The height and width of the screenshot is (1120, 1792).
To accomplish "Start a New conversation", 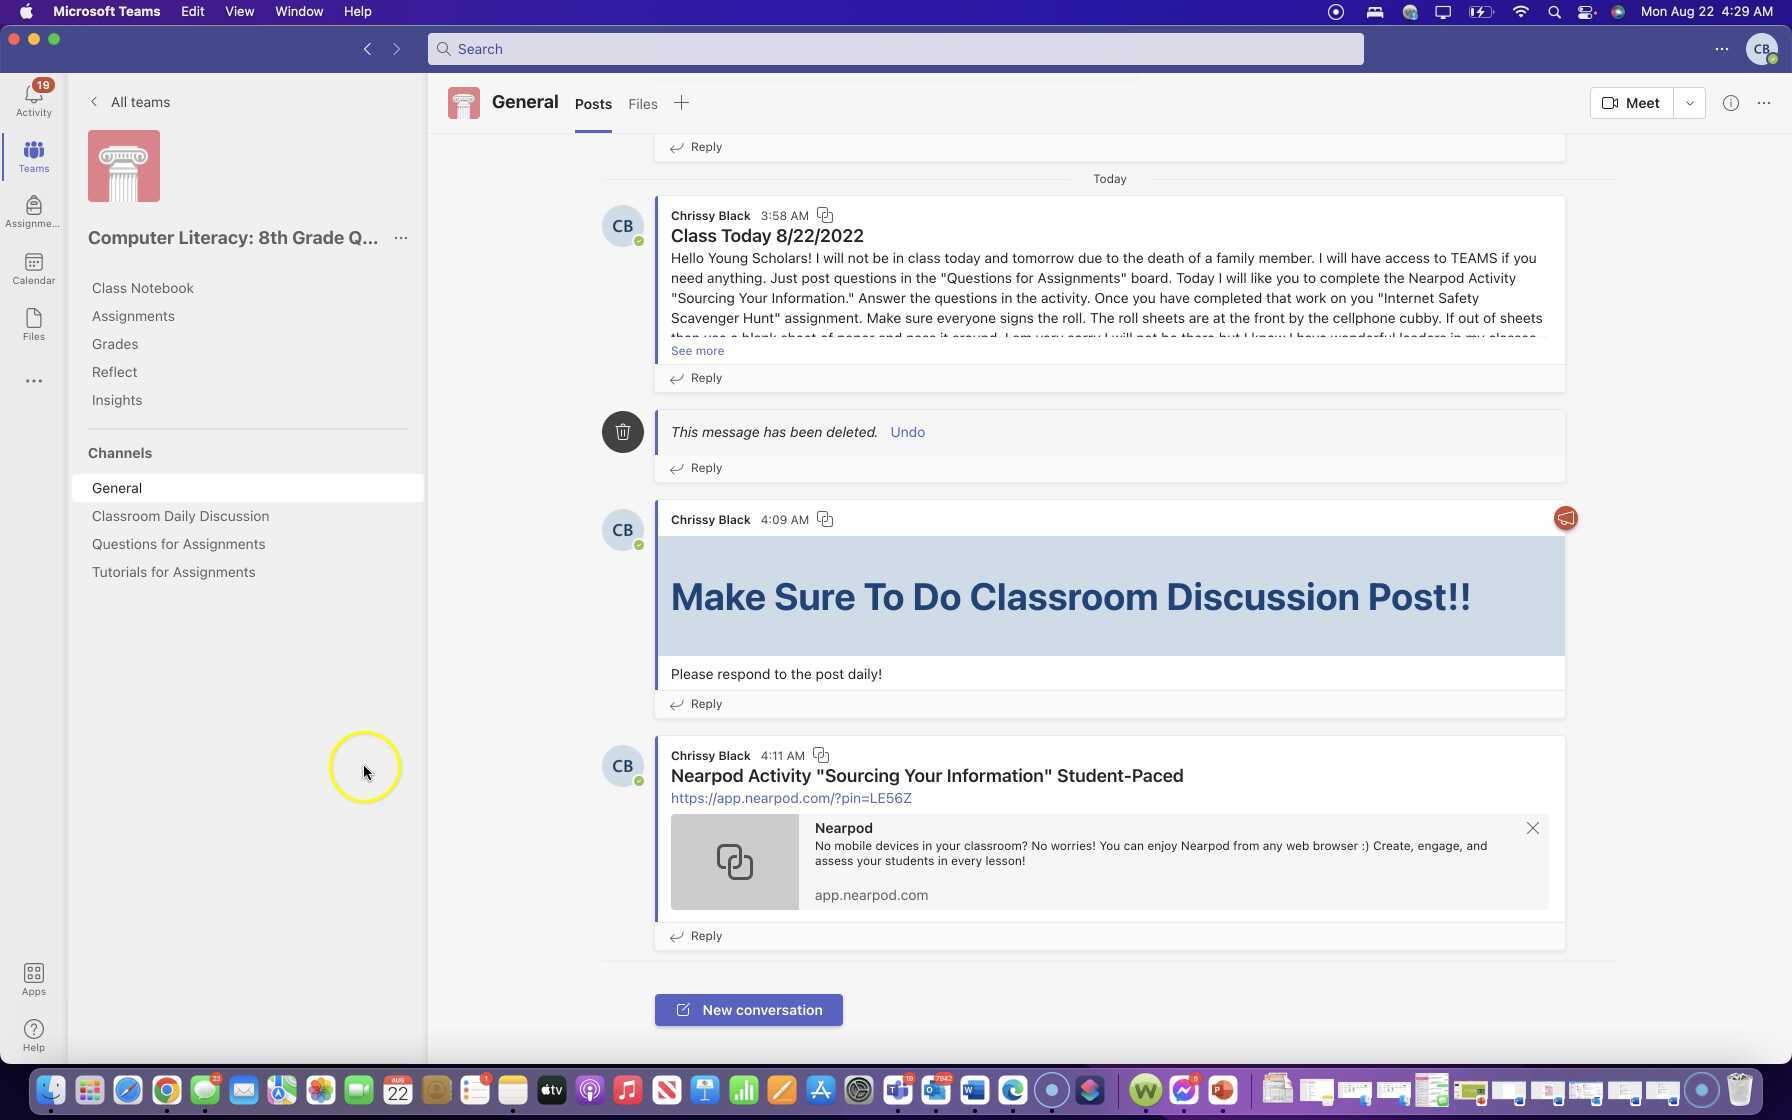I will point(748,1010).
